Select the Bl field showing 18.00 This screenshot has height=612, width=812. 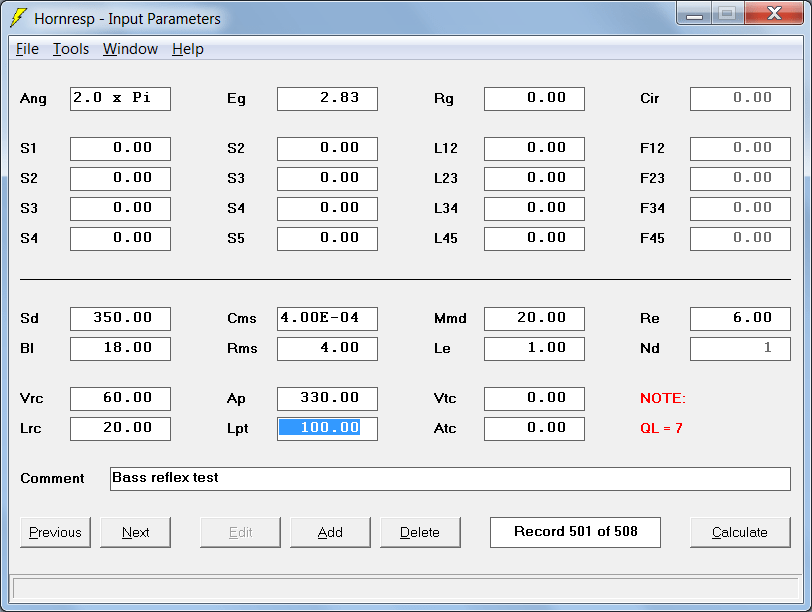point(120,349)
